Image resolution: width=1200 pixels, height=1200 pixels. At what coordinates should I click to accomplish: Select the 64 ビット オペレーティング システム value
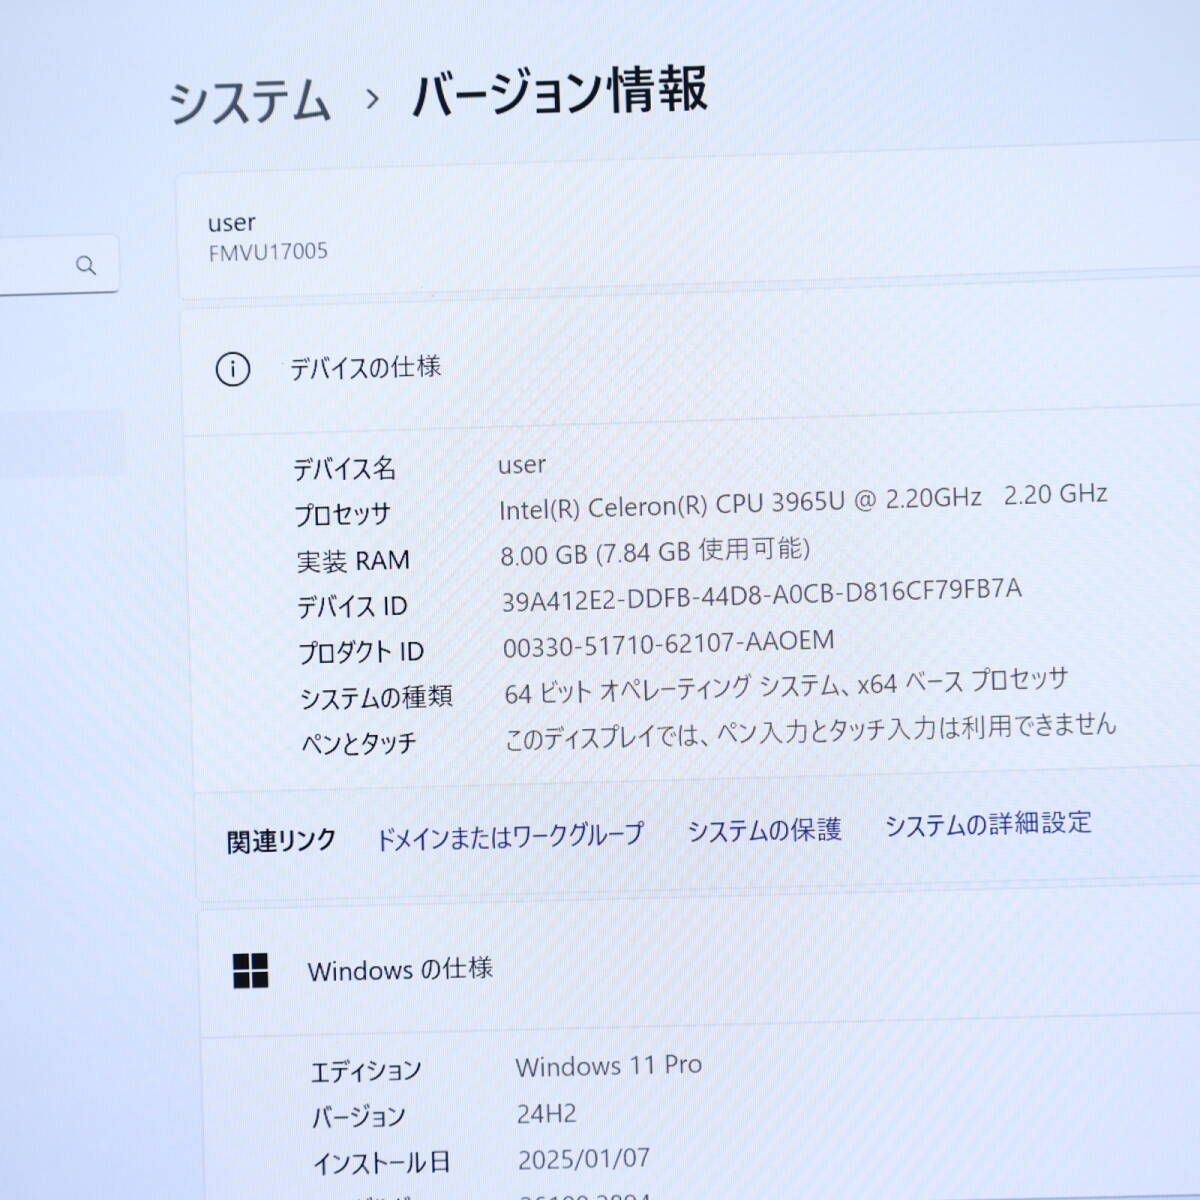tap(787, 687)
